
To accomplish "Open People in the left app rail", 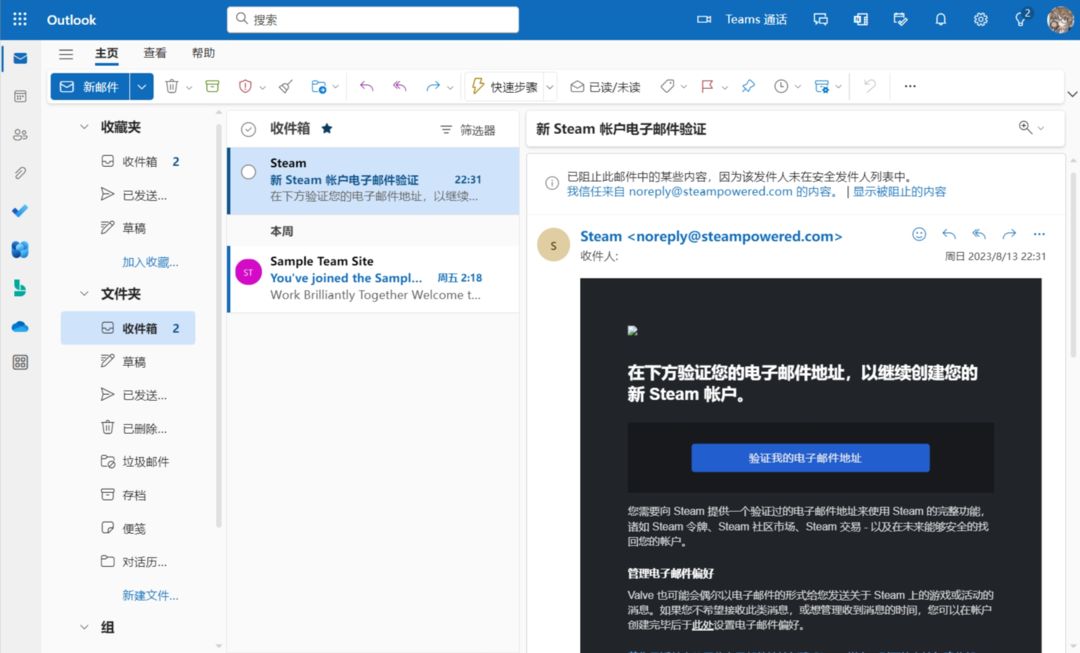I will click(x=20, y=134).
